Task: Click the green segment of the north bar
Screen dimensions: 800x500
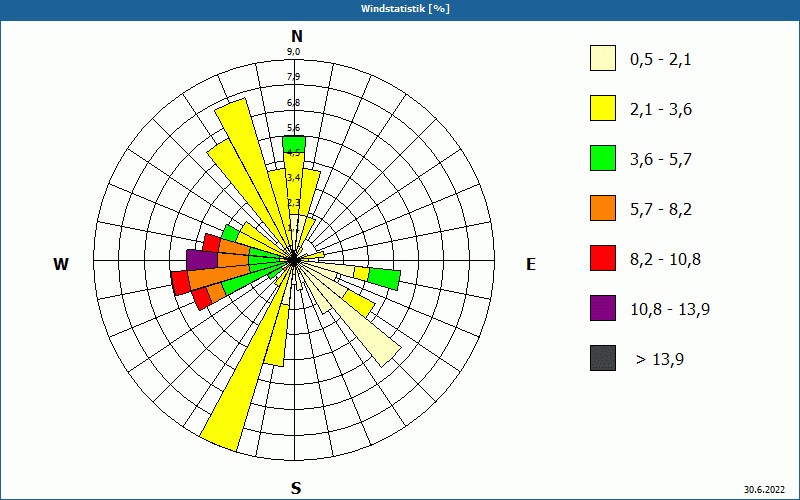Action: [x=294, y=144]
